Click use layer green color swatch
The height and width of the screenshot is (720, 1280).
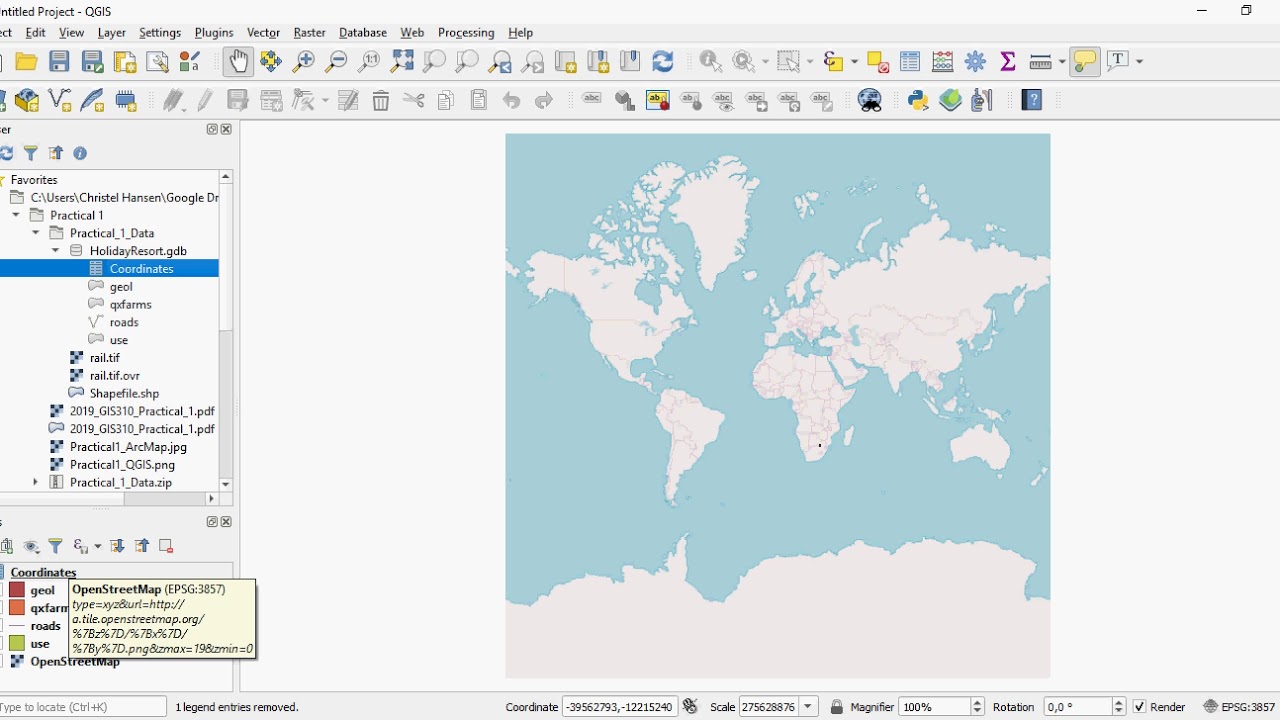(17, 644)
